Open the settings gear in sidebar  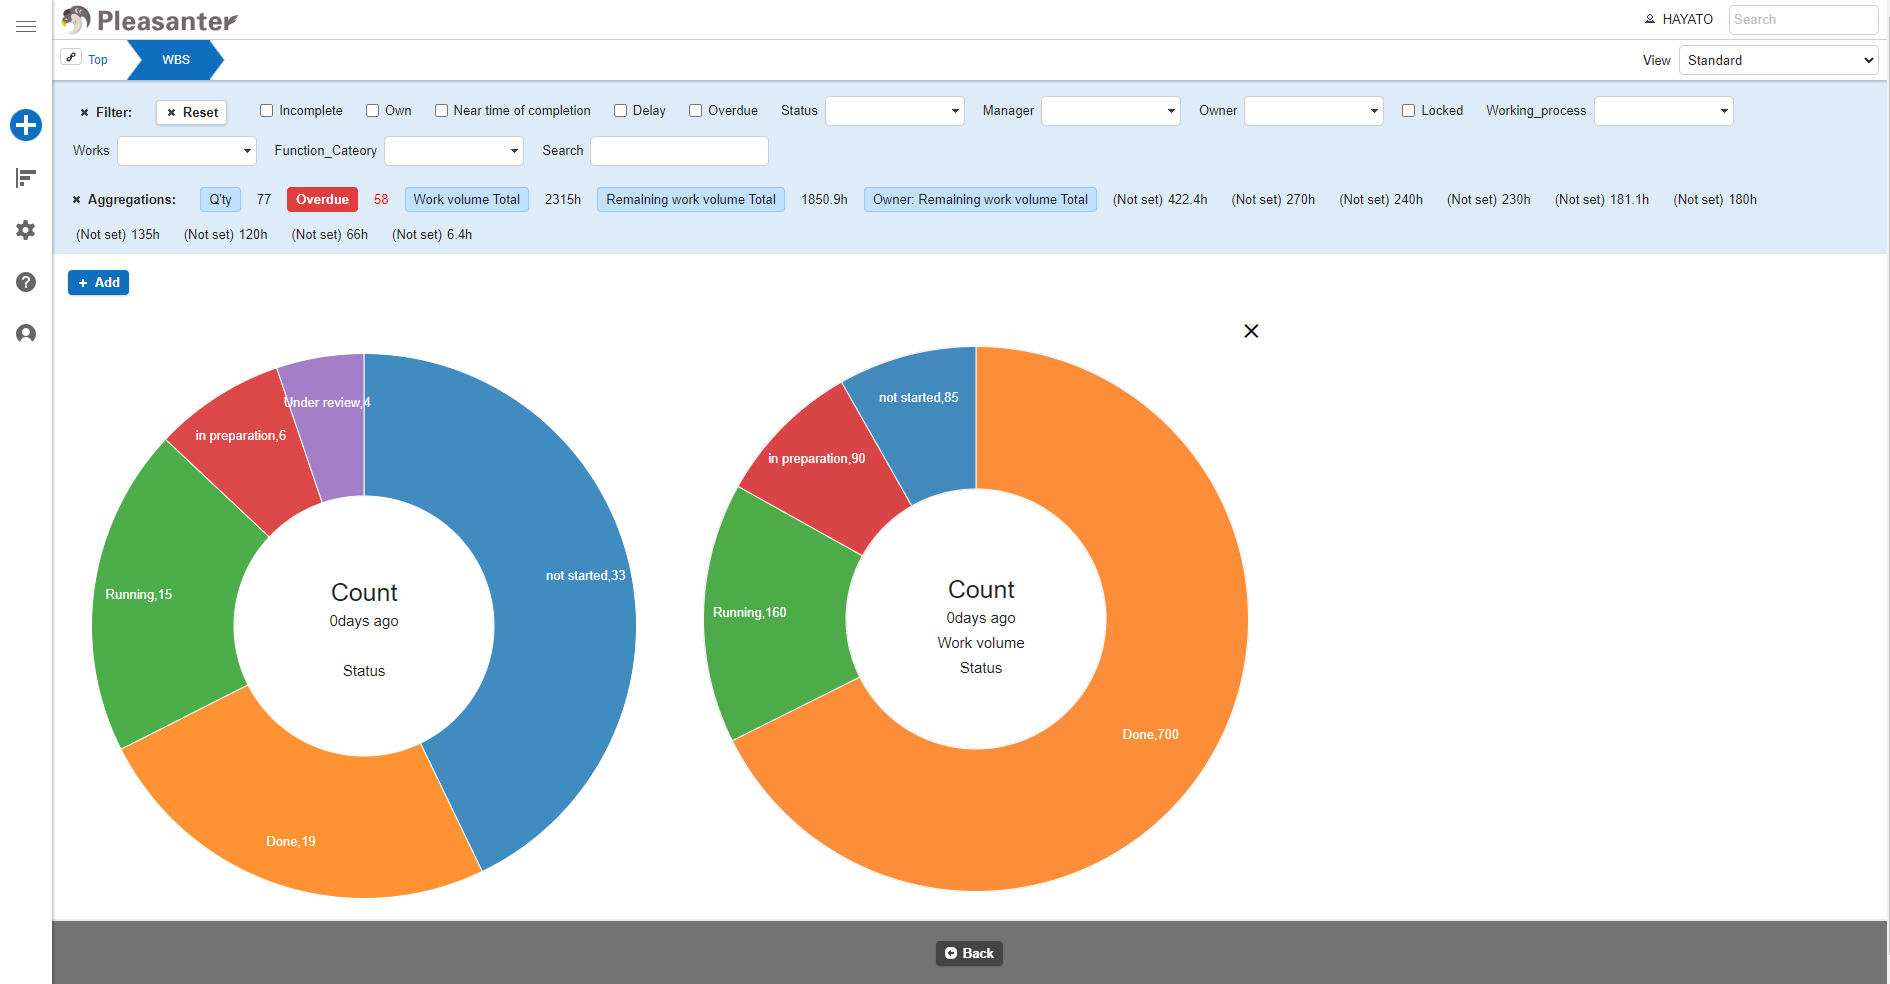click(26, 230)
